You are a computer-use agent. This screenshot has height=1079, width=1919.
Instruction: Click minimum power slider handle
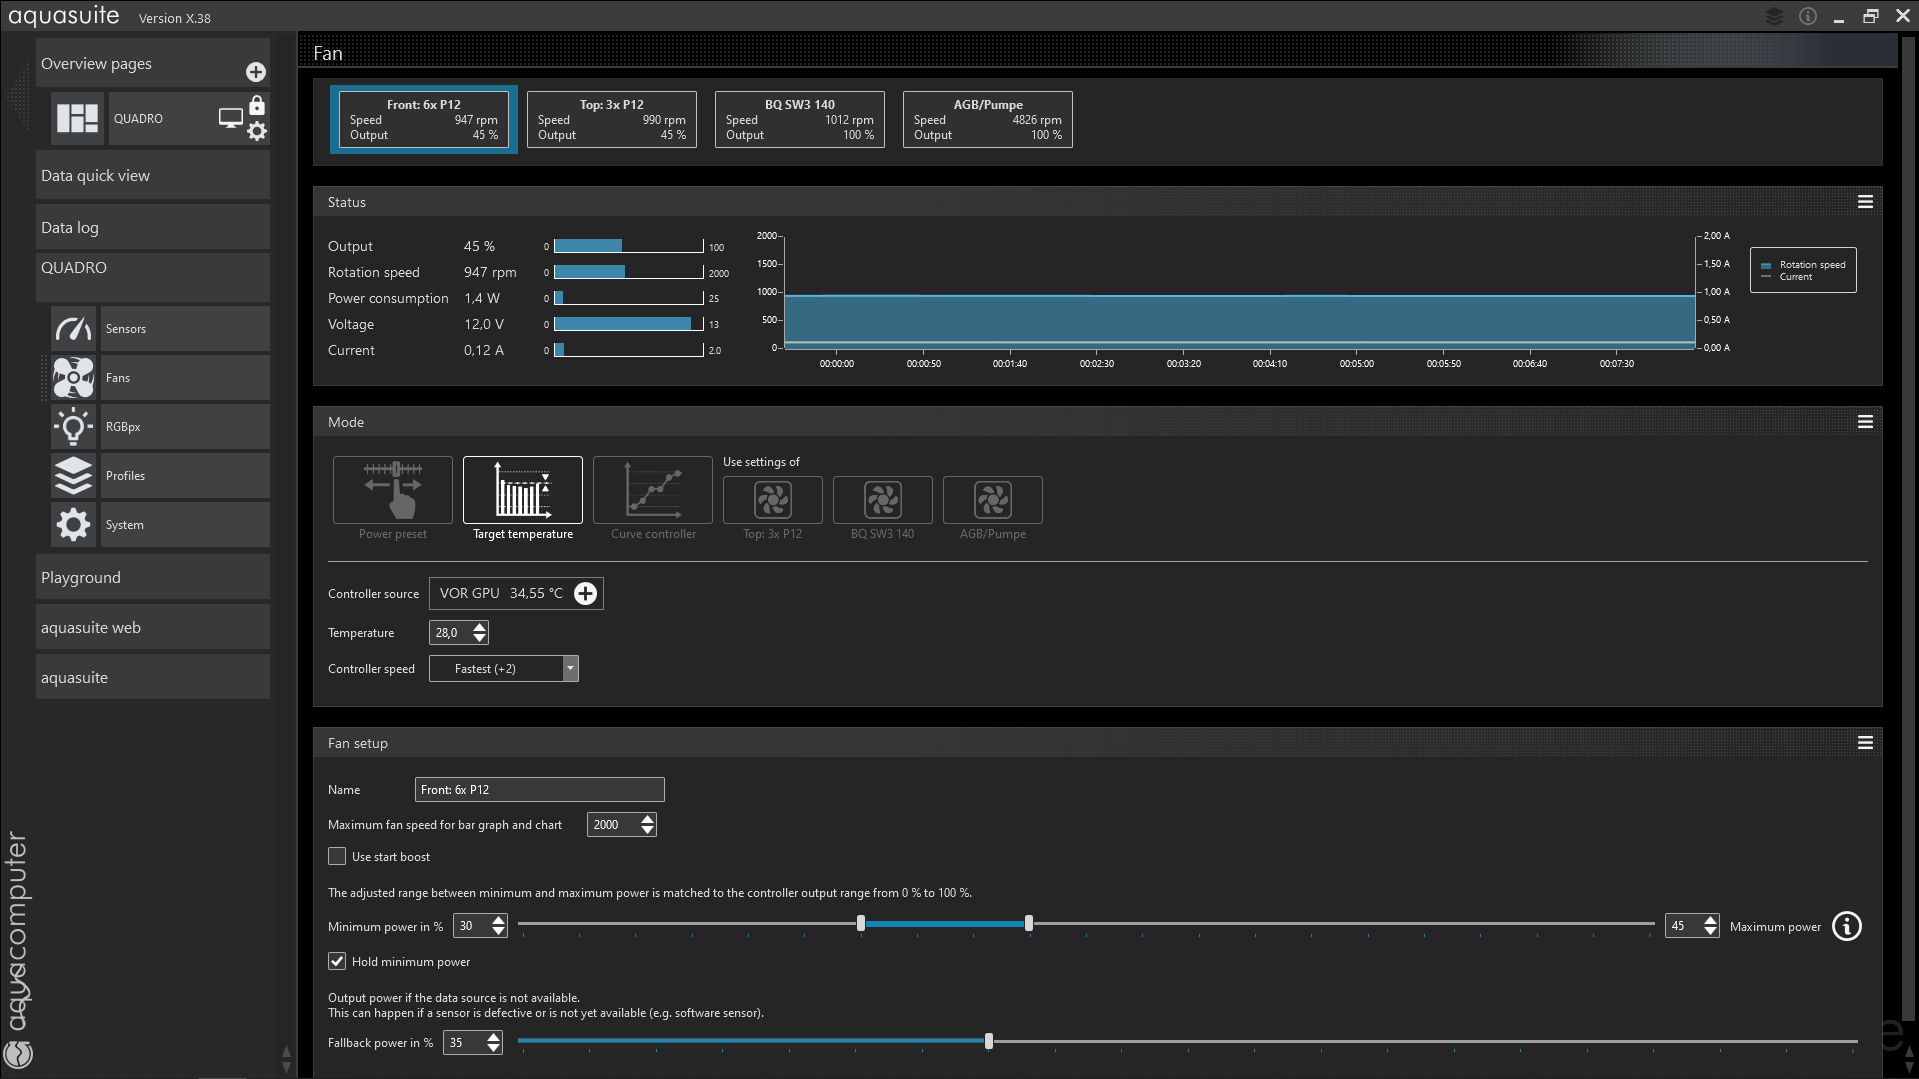point(861,923)
